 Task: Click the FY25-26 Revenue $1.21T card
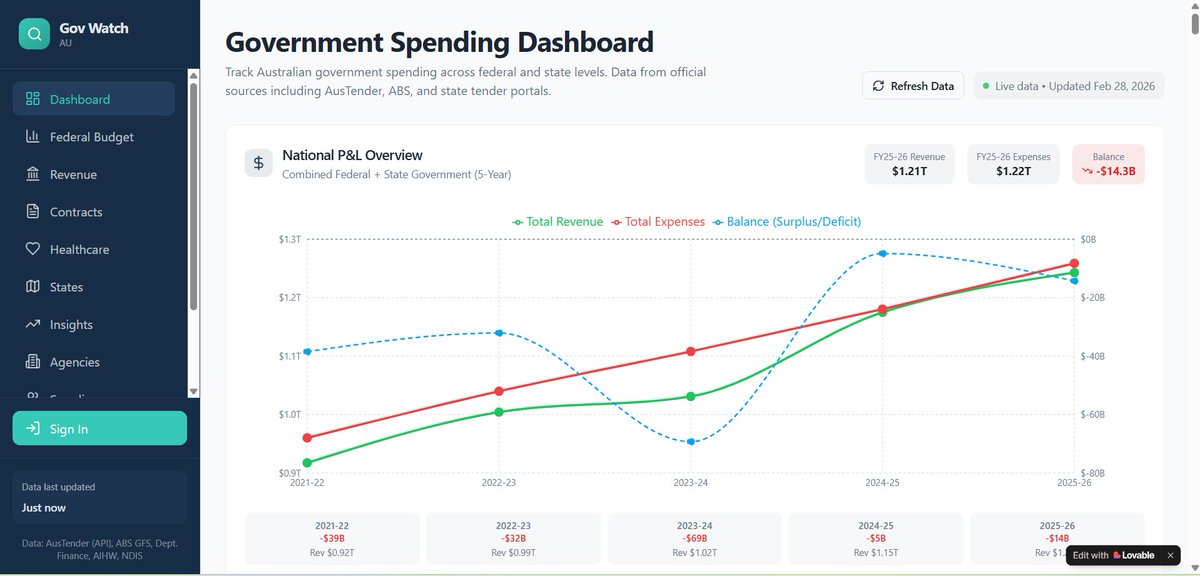point(909,164)
